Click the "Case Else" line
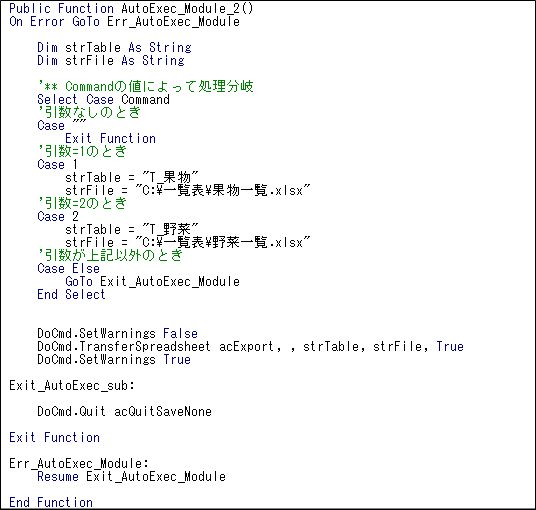The height and width of the screenshot is (510, 536). 68,268
